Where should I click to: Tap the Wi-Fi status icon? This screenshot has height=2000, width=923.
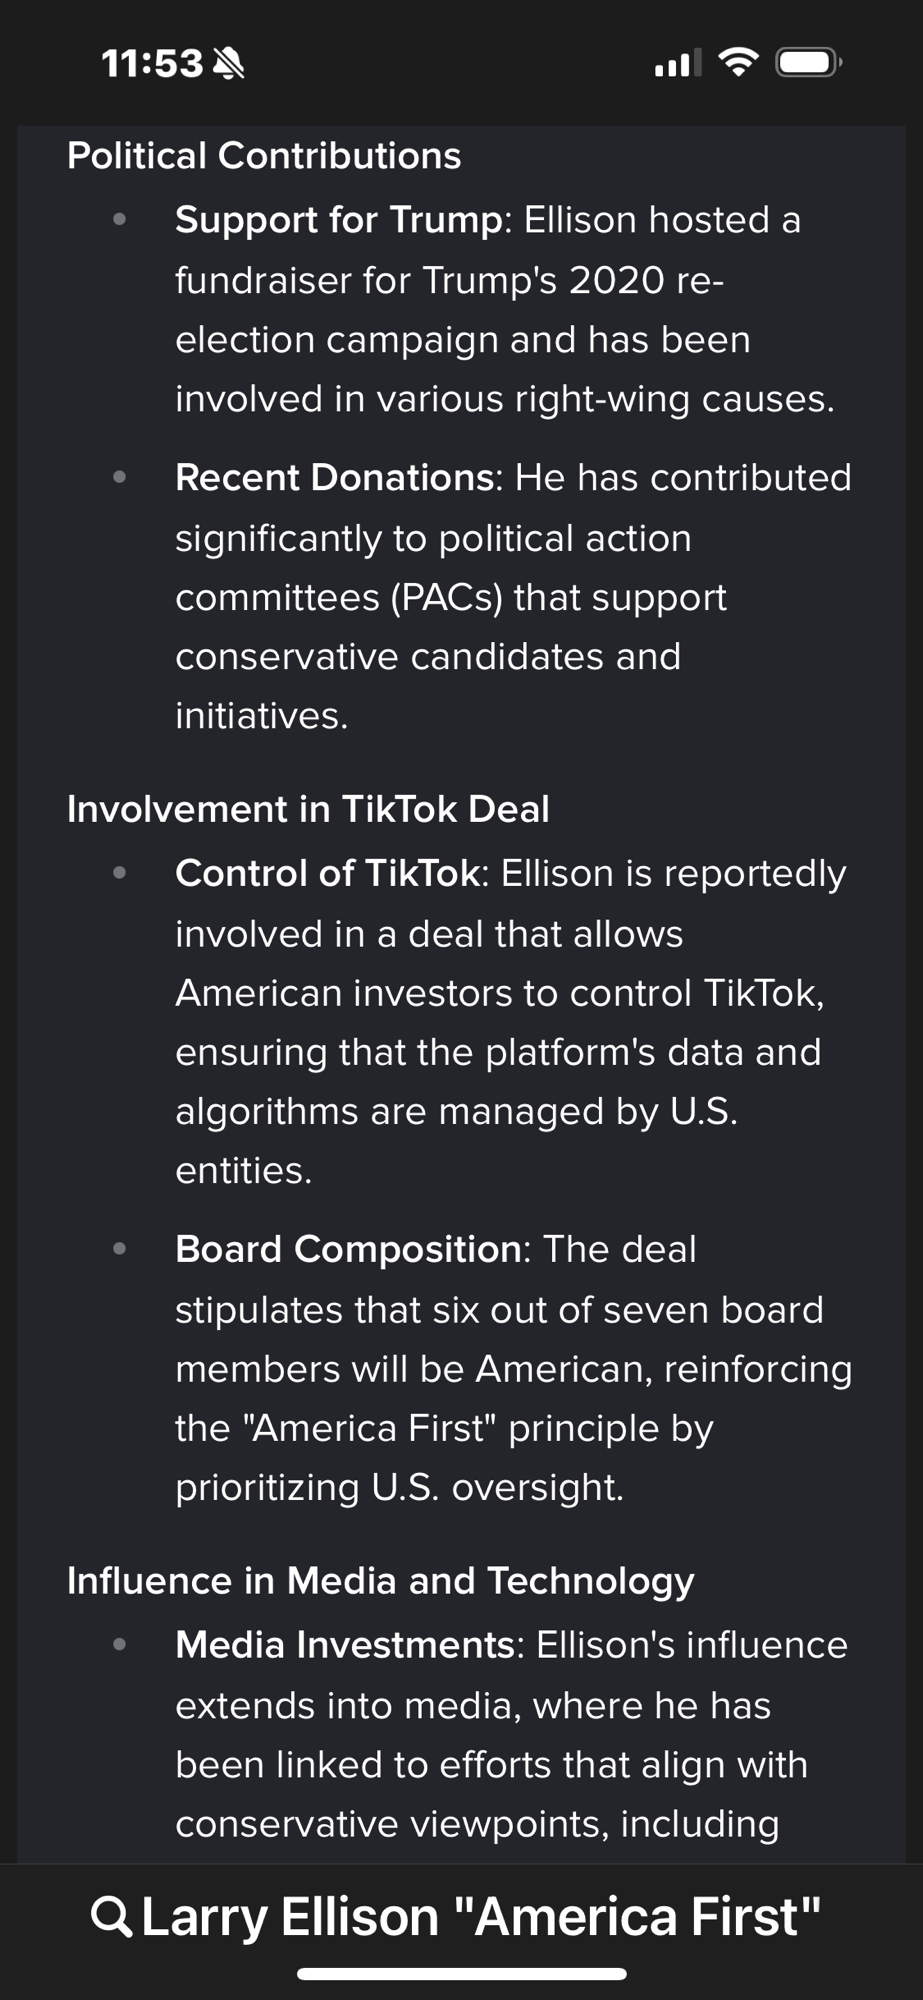[x=739, y=63]
